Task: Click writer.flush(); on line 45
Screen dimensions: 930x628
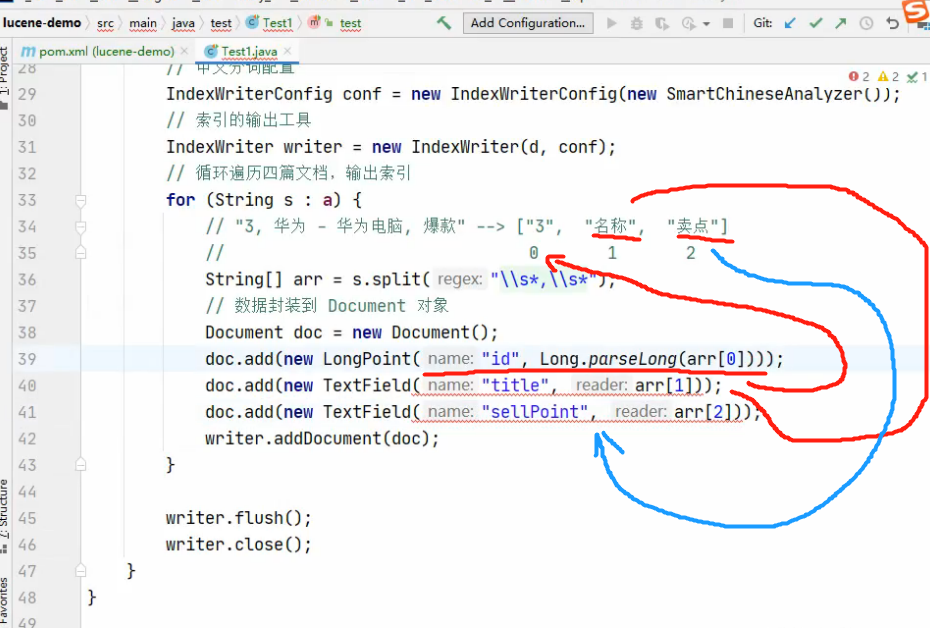Action: click(x=238, y=518)
